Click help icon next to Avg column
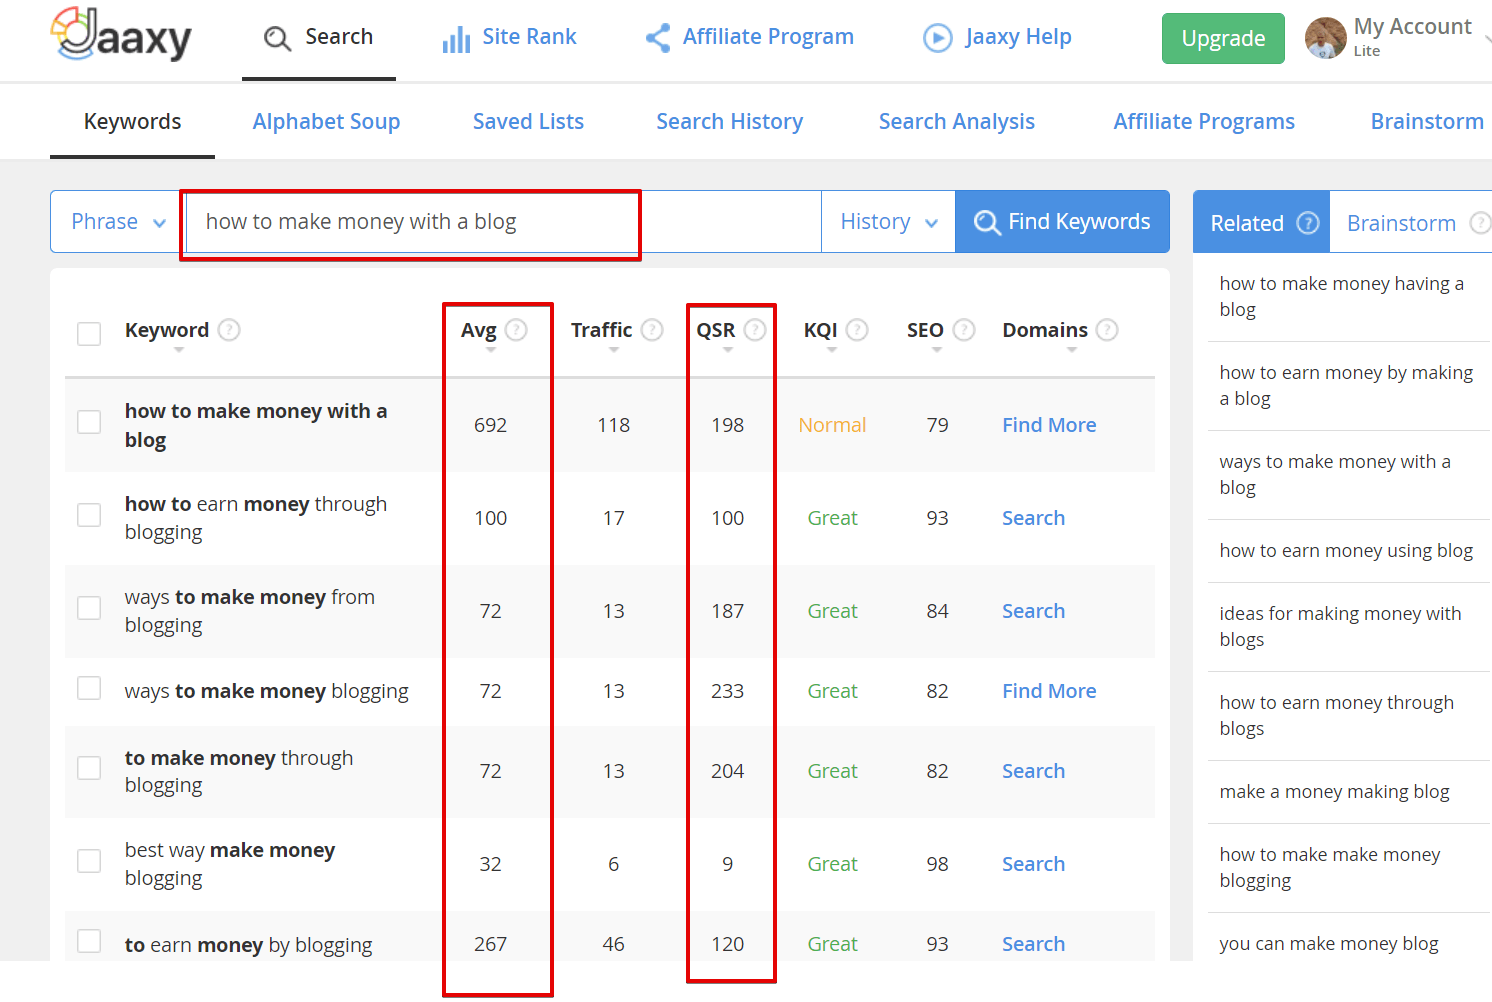The height and width of the screenshot is (1002, 1492). click(x=516, y=329)
